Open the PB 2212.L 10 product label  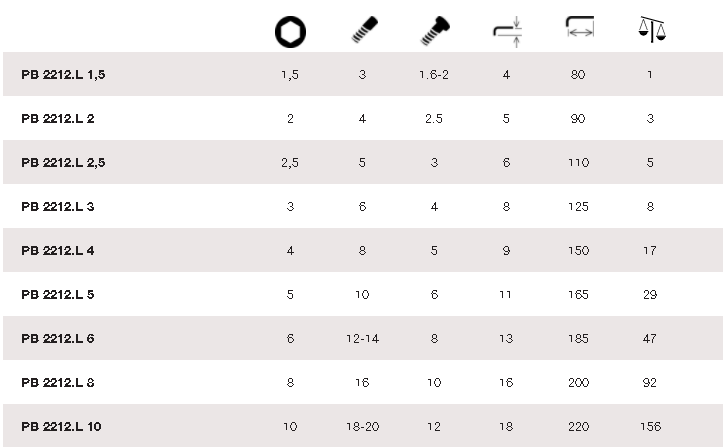click(61, 427)
